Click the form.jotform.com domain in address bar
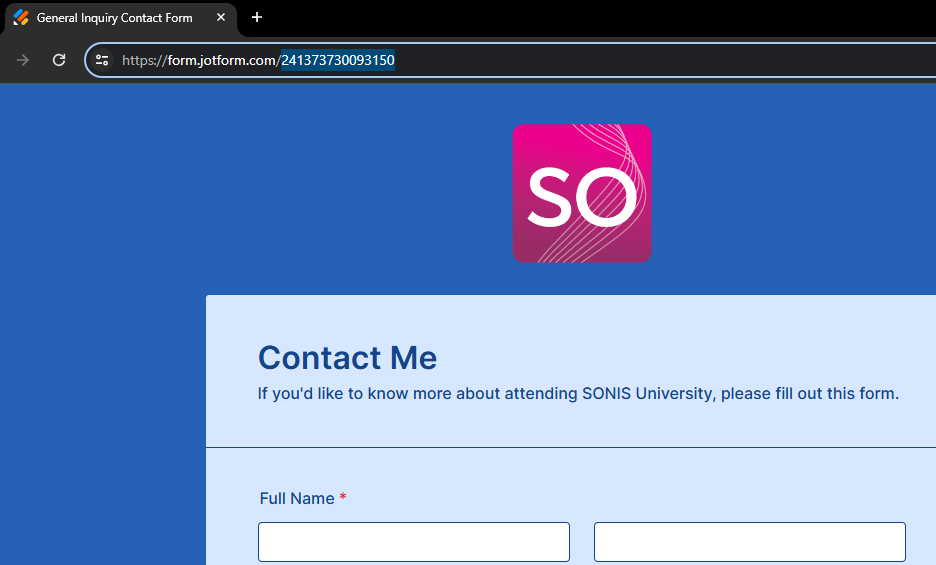The height and width of the screenshot is (565, 936). (x=221, y=60)
